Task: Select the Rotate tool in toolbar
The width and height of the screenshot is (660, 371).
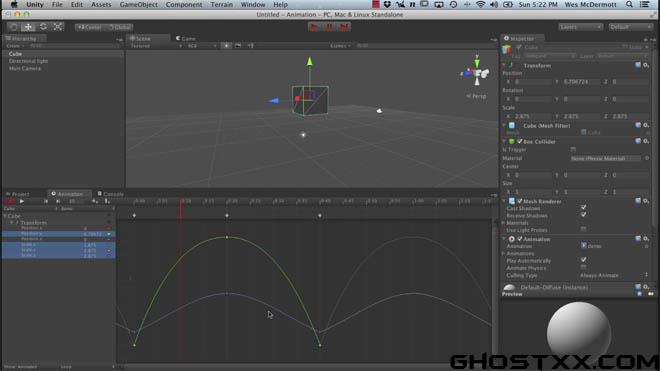Action: pyautogui.click(x=43, y=27)
